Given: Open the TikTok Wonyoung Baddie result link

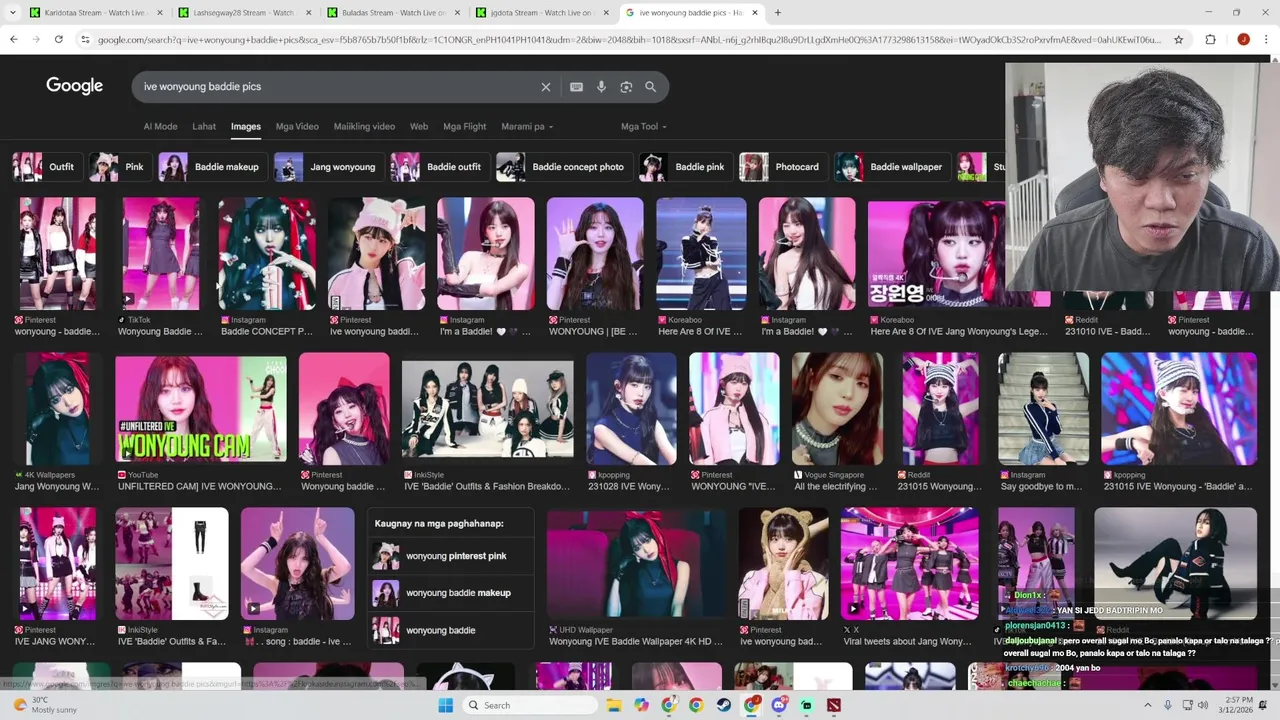Looking at the screenshot, I should pyautogui.click(x=160, y=332).
